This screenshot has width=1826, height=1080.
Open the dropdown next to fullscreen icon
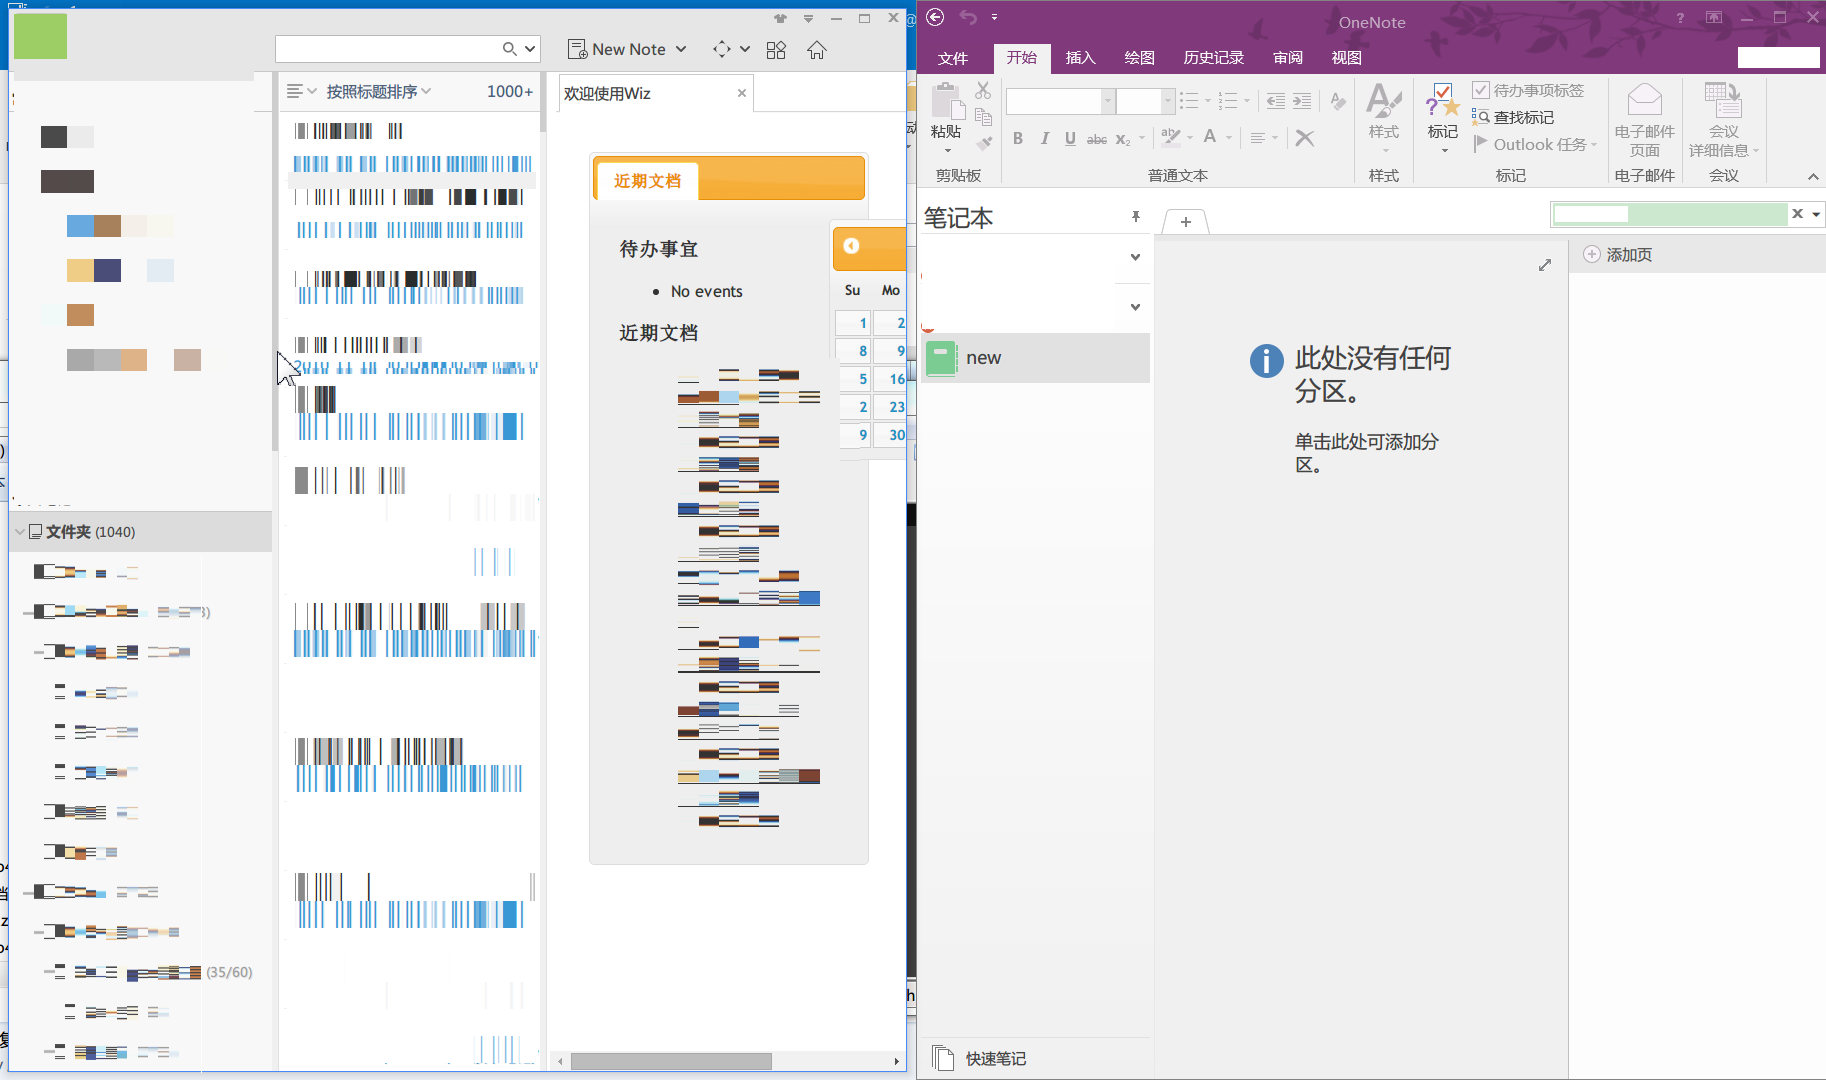click(745, 49)
